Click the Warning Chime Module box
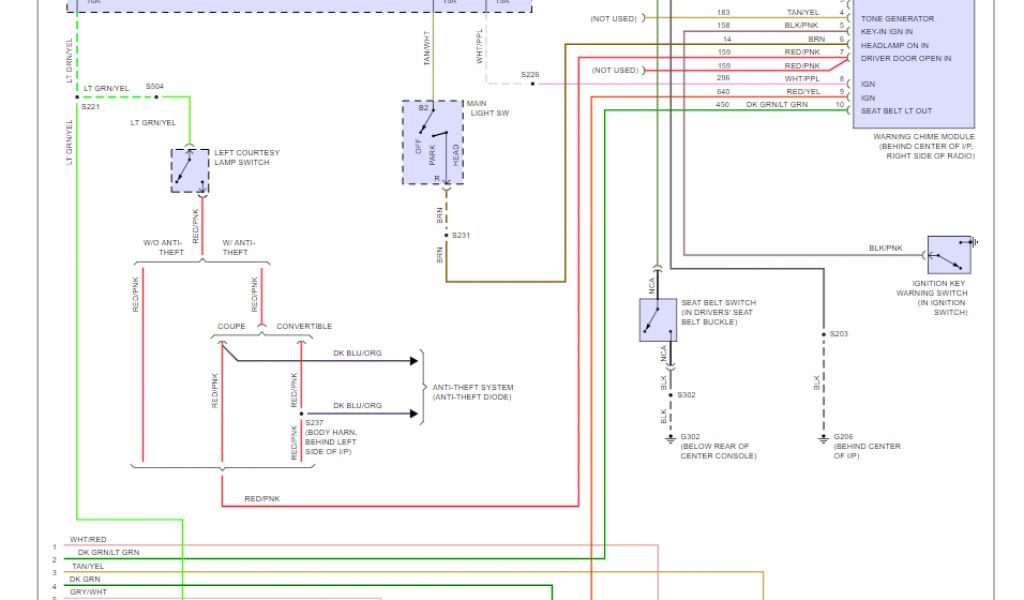The height and width of the screenshot is (600, 1024). coord(911,60)
